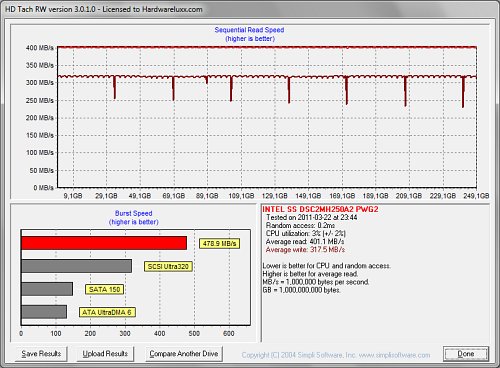The width and height of the screenshot is (500, 368).
Task: Select the Average read 401.1 MB/s line
Action: click(x=305, y=241)
